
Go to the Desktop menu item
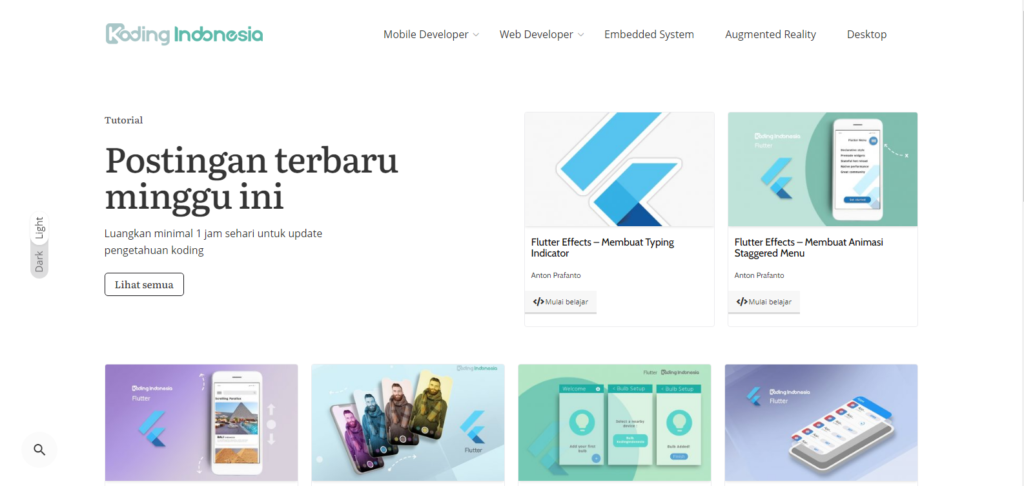(867, 35)
